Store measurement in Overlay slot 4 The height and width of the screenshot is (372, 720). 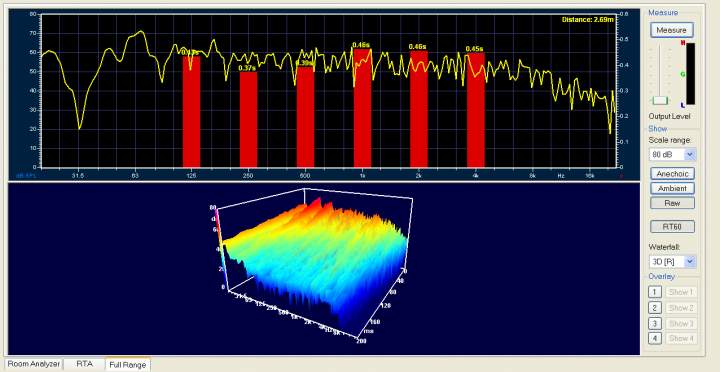[655, 338]
